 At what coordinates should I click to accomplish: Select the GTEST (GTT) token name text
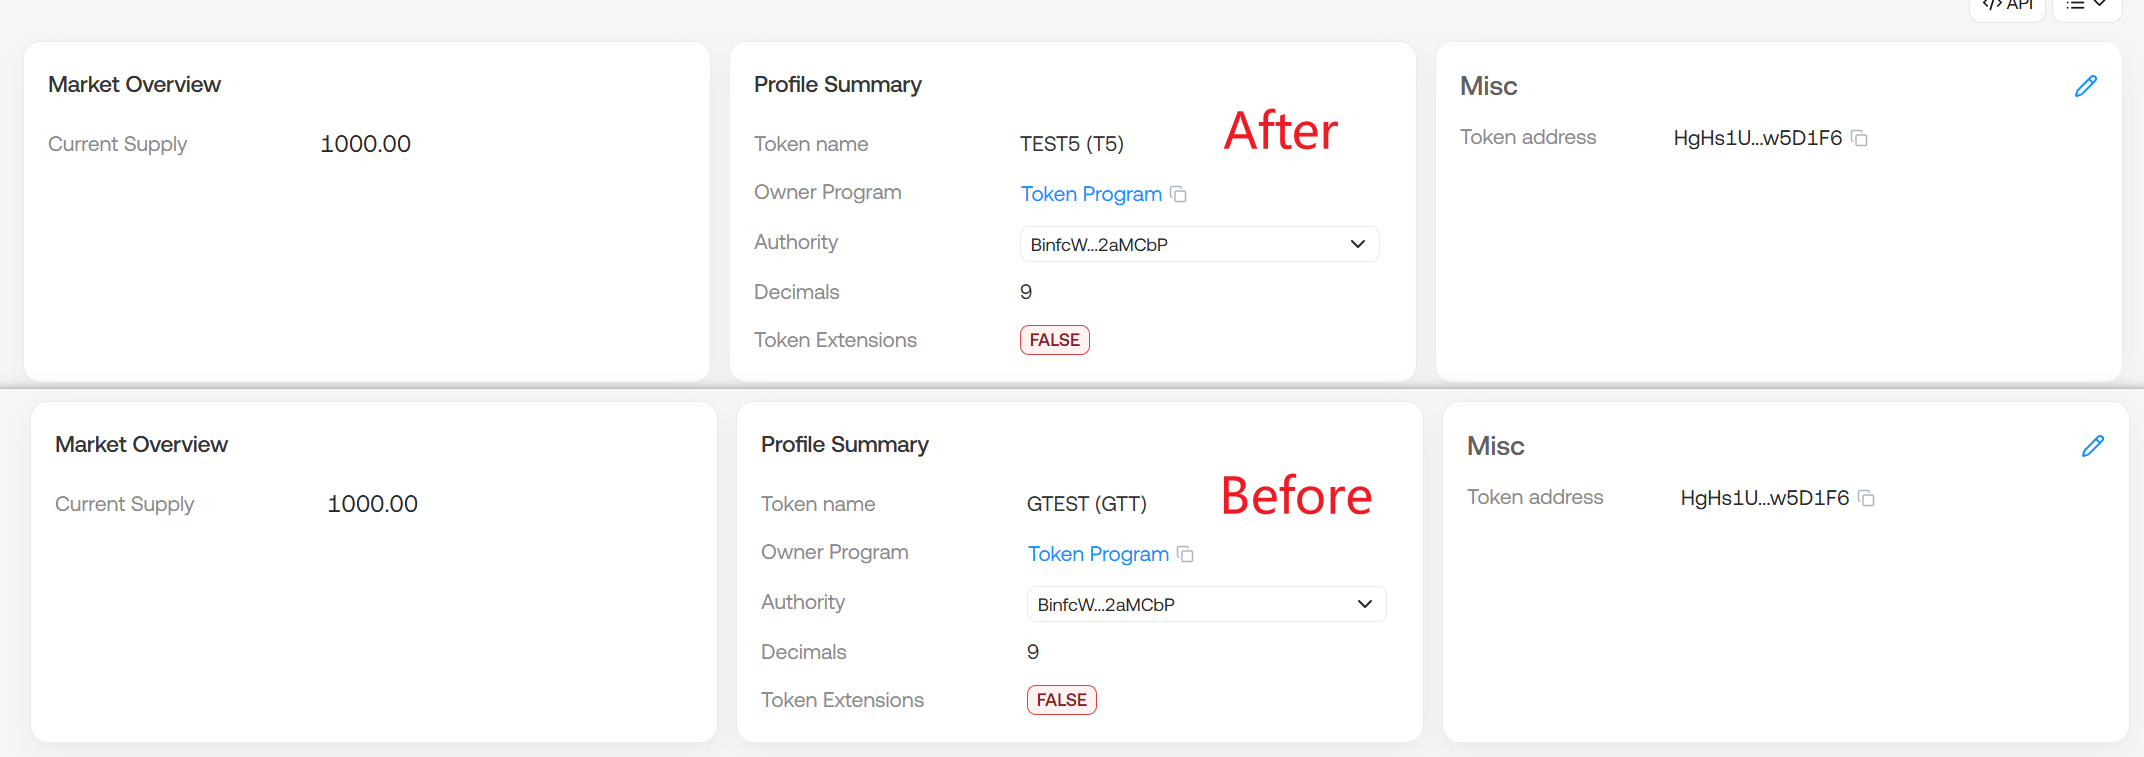point(1086,504)
